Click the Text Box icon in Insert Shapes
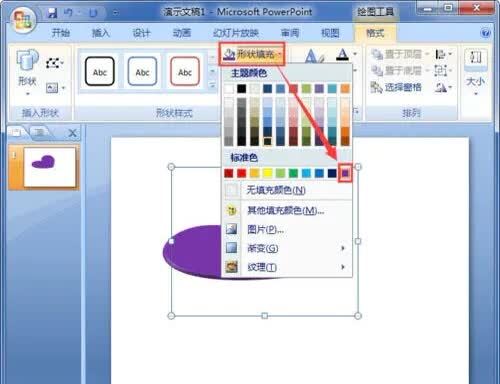The width and height of the screenshot is (500, 384). pos(52,88)
